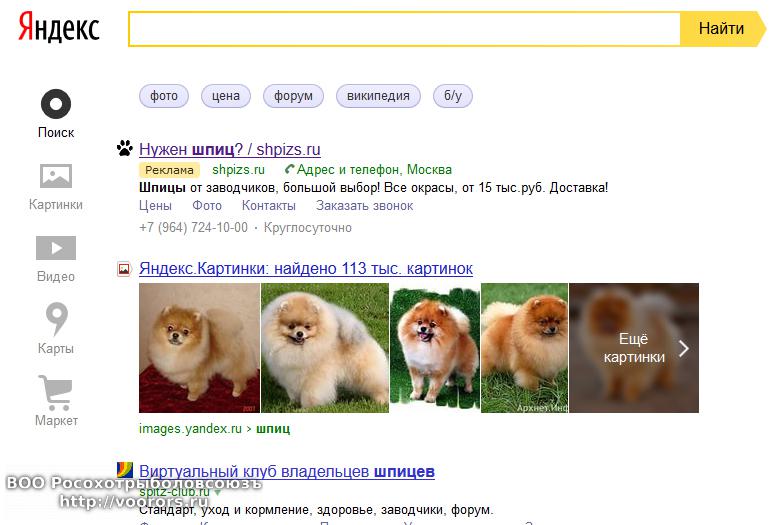Image resolution: width=774 pixels, height=525 pixels.
Task: Select the фото suggestion chip
Action: 164,96
